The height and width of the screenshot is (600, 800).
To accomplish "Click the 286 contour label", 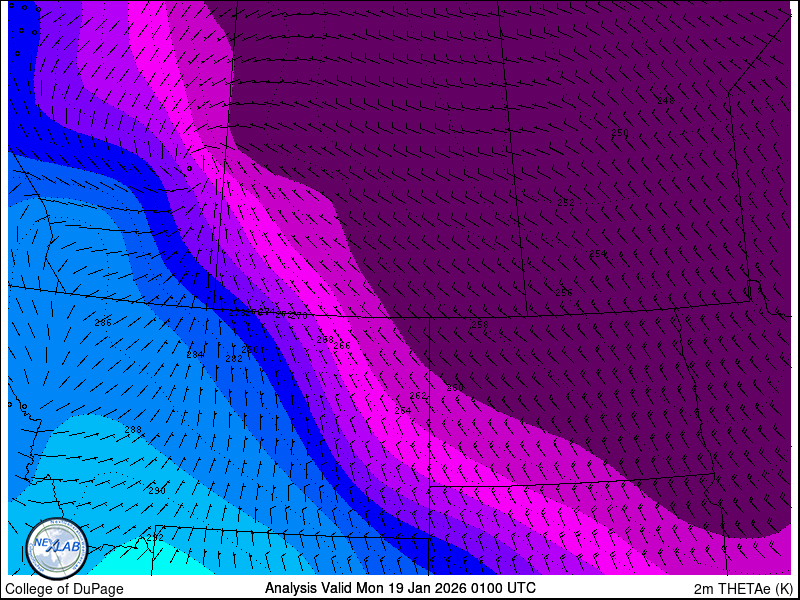I will point(103,322).
